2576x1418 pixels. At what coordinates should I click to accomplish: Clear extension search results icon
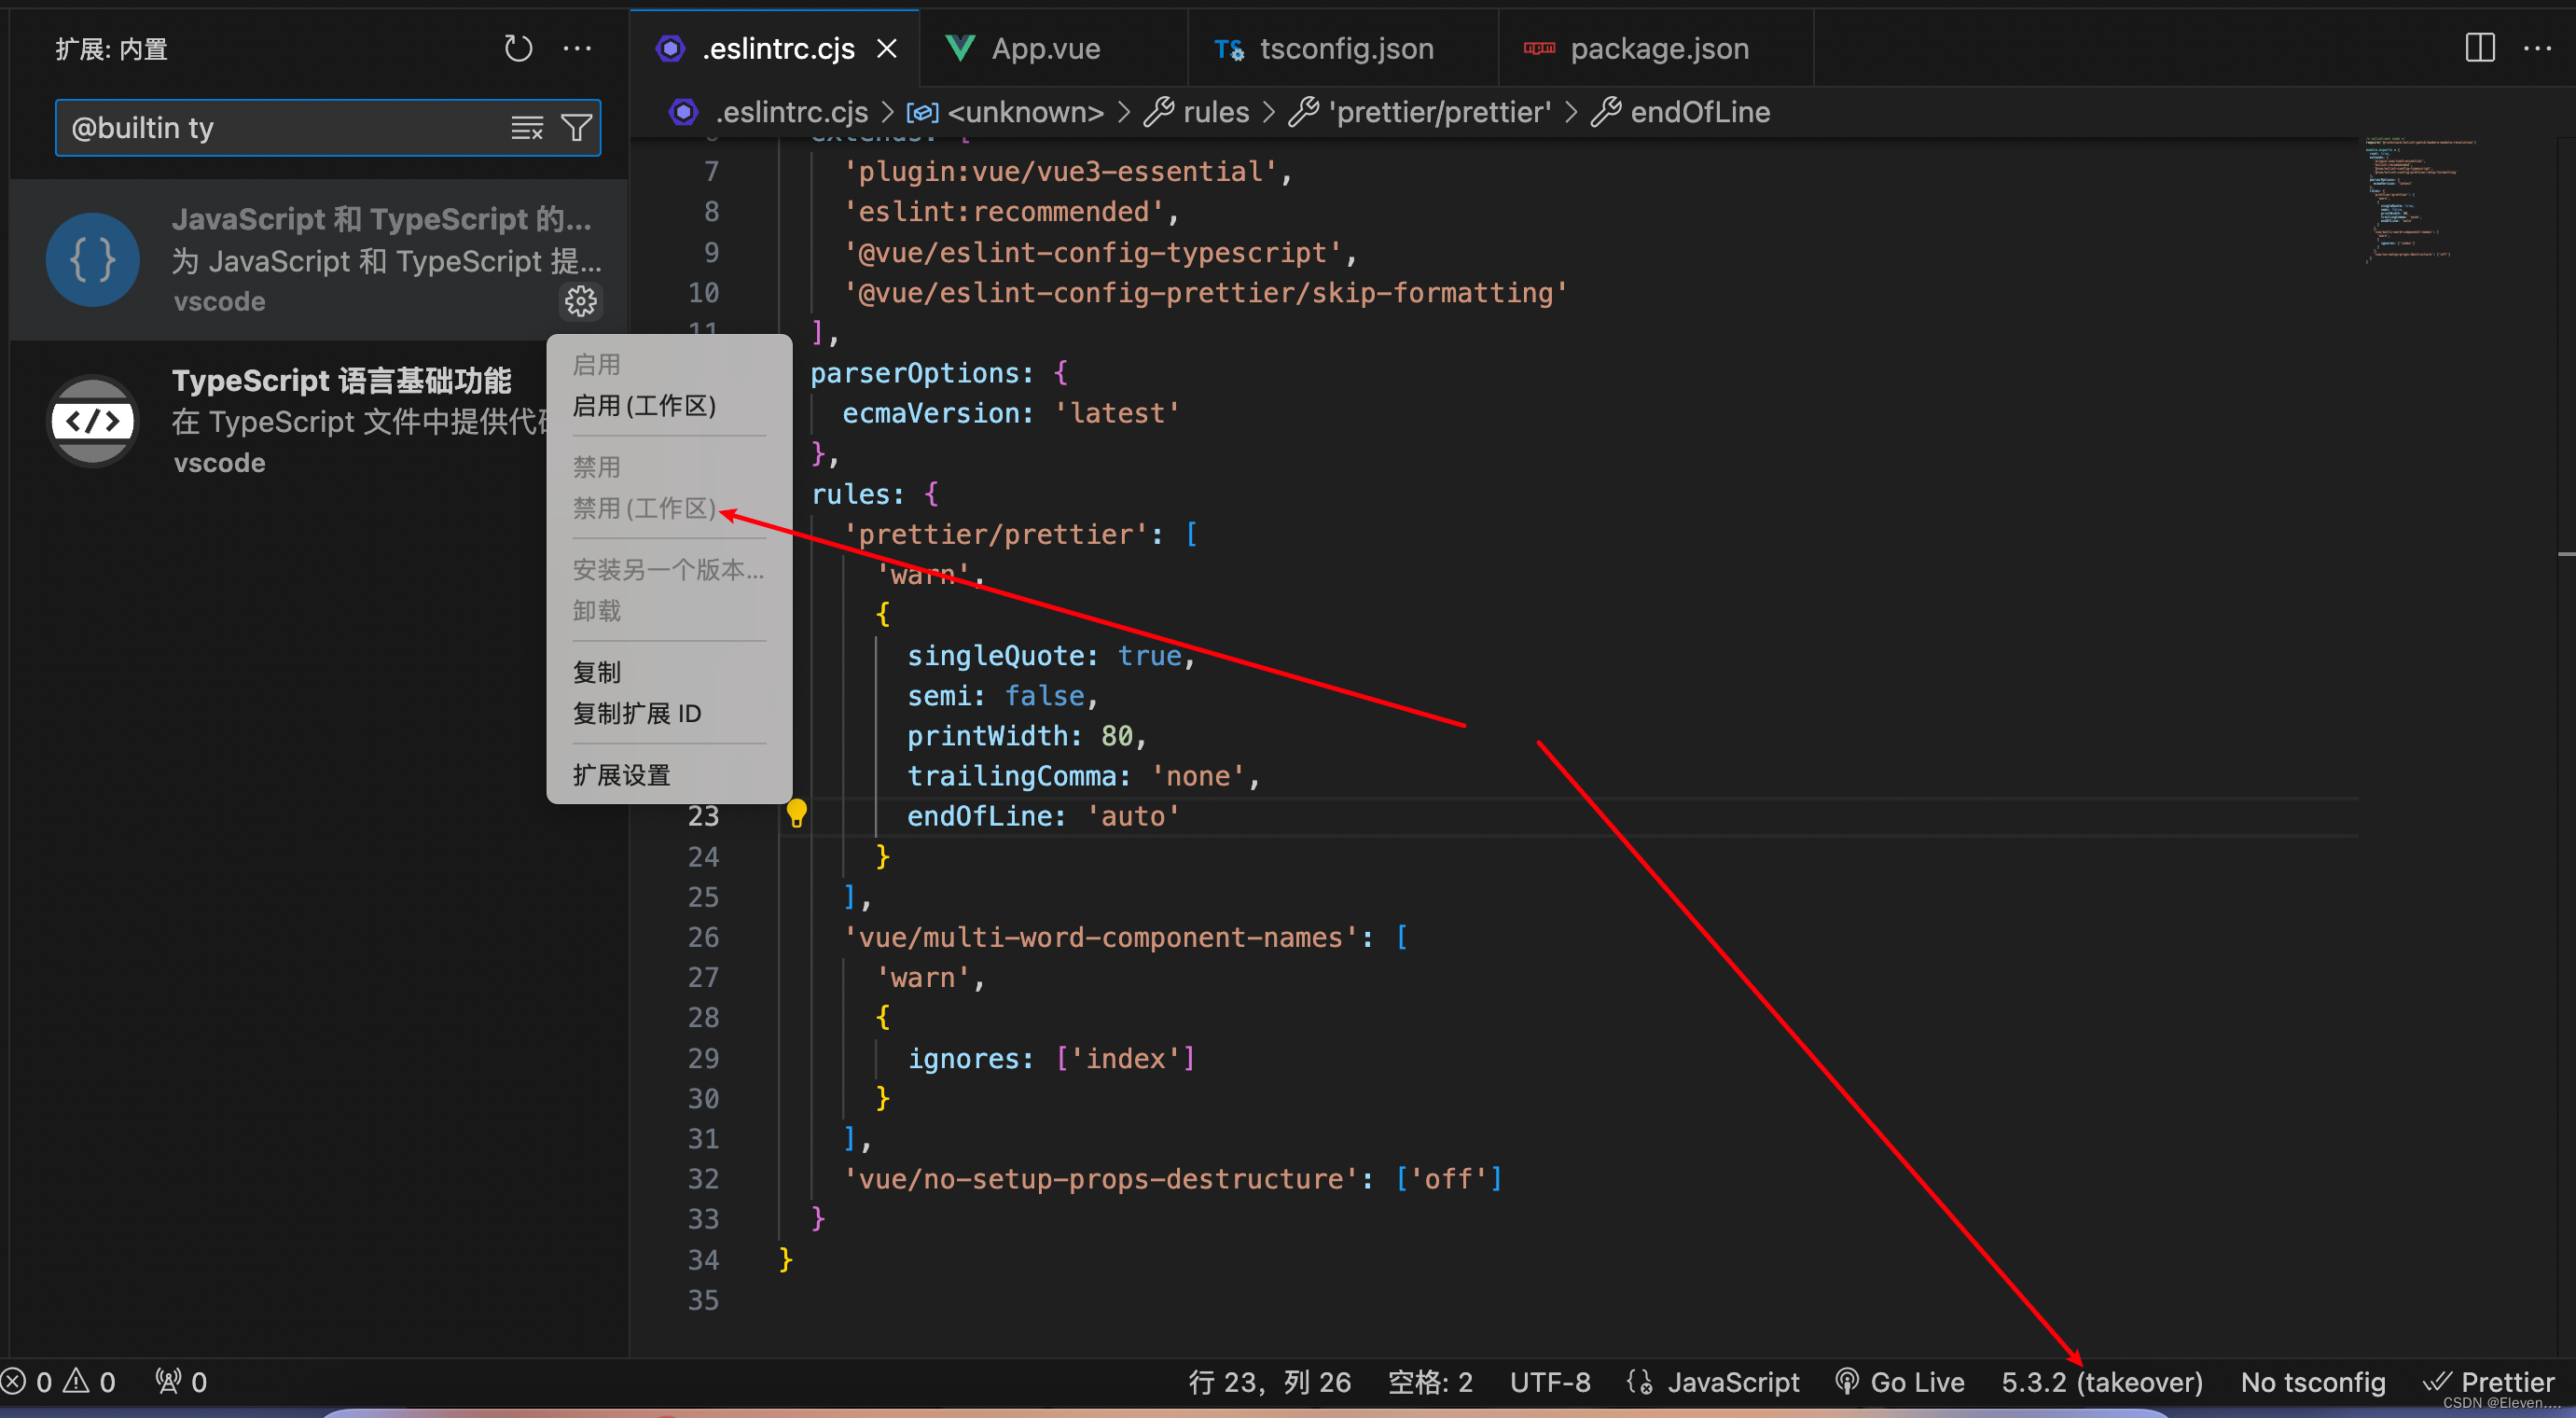527,128
